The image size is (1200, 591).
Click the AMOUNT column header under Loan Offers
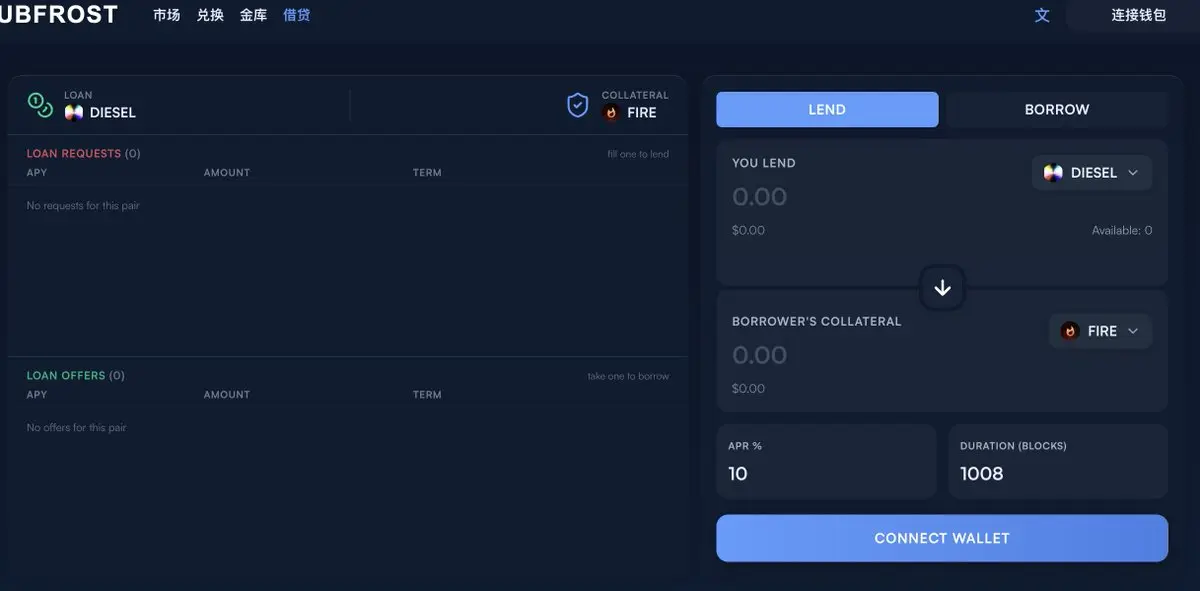227,395
